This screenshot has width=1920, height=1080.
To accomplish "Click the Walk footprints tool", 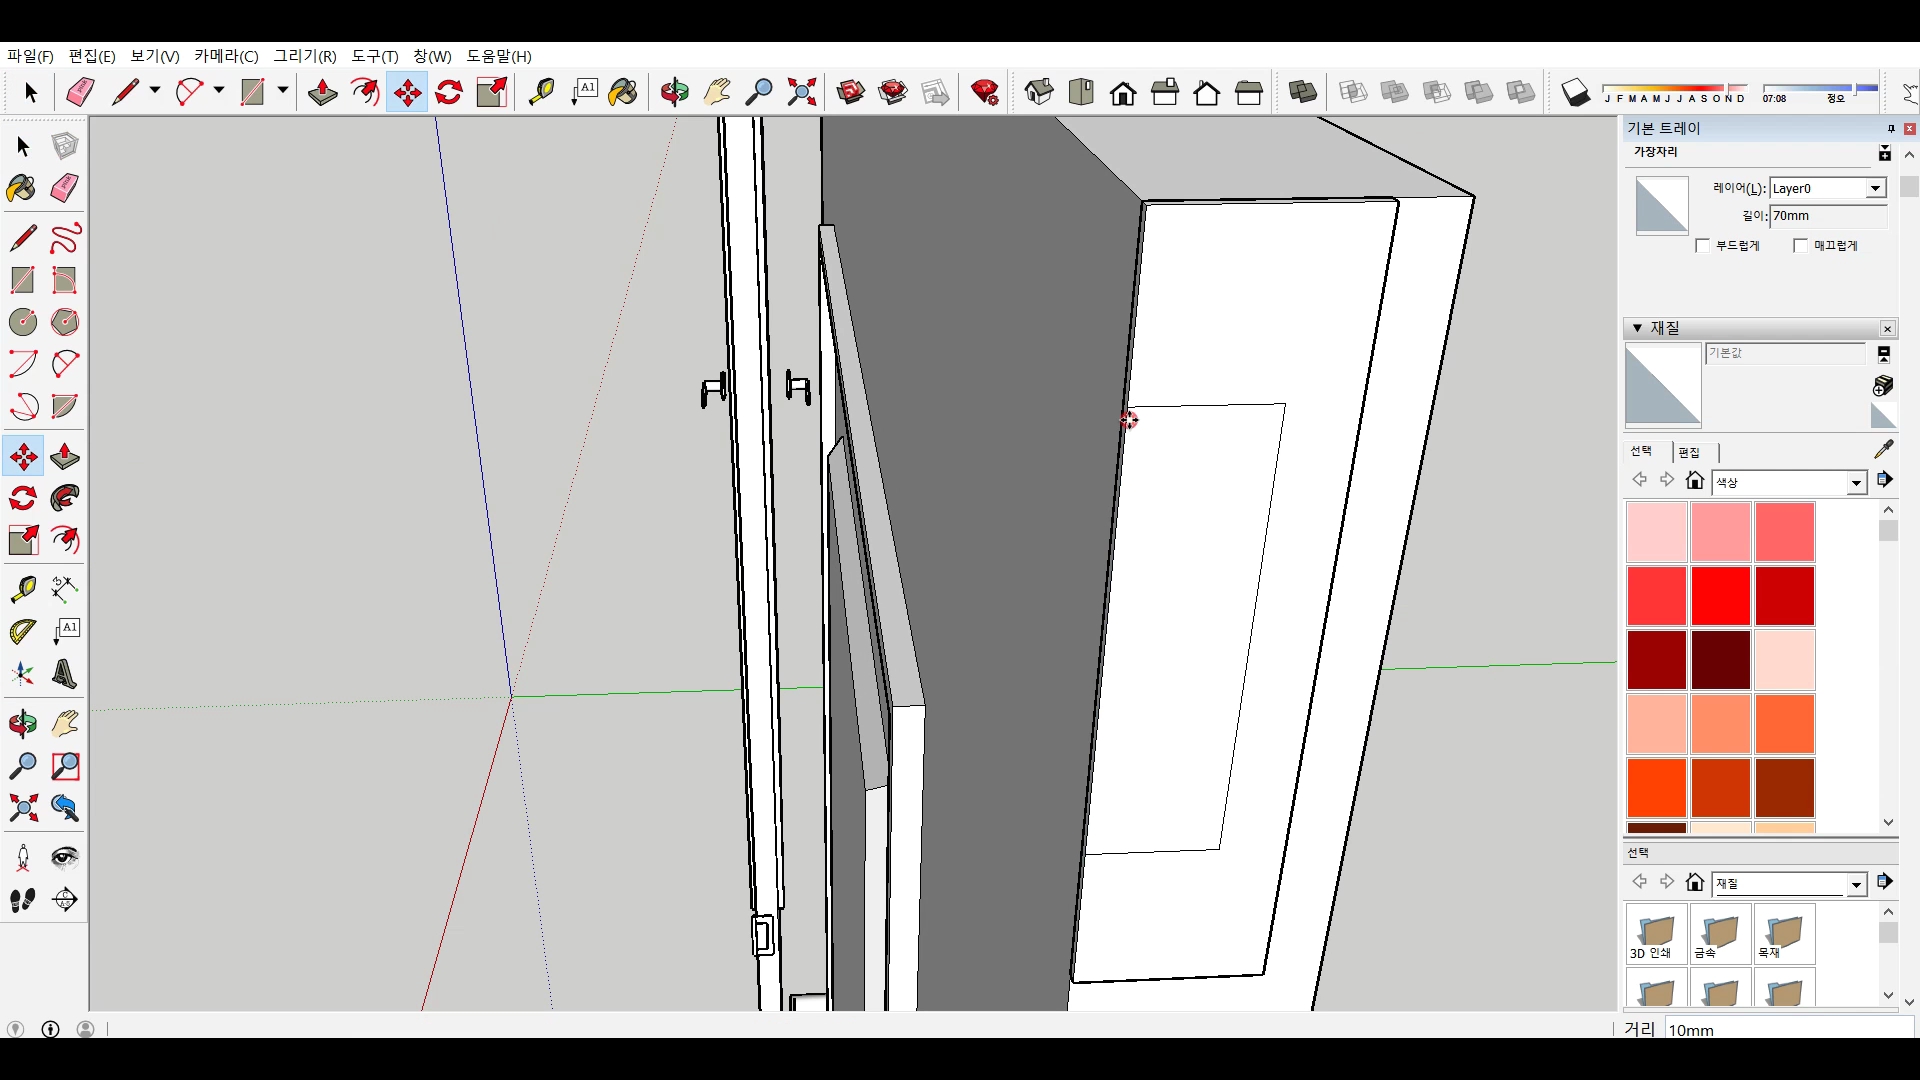I will 23,900.
